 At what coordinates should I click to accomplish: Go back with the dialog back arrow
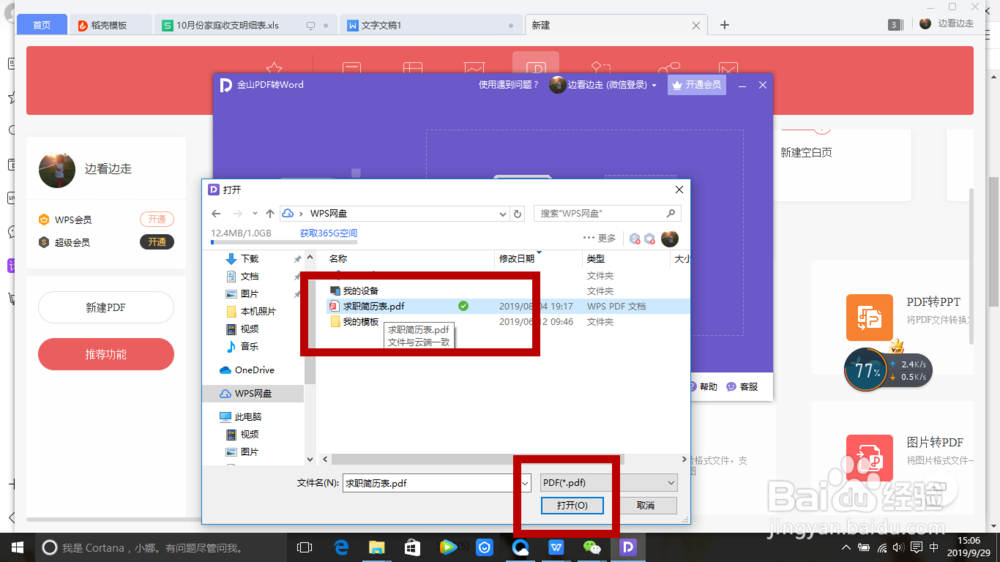216,214
